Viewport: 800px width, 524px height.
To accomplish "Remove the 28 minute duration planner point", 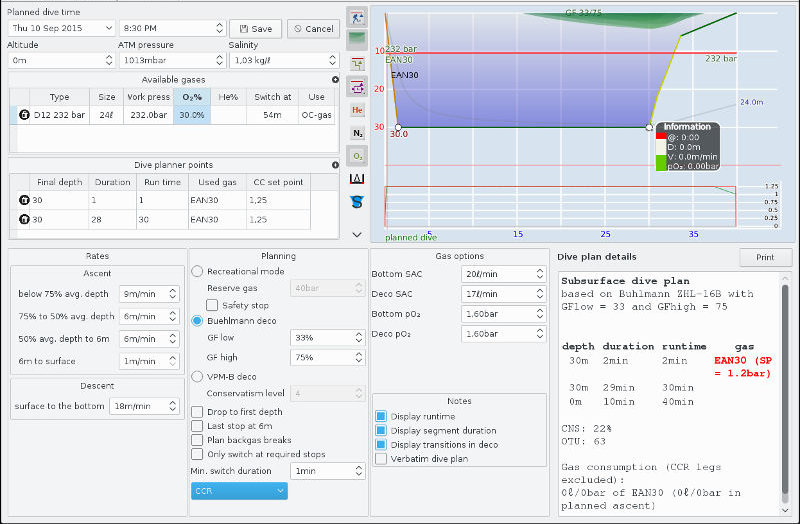I will [x=24, y=219].
